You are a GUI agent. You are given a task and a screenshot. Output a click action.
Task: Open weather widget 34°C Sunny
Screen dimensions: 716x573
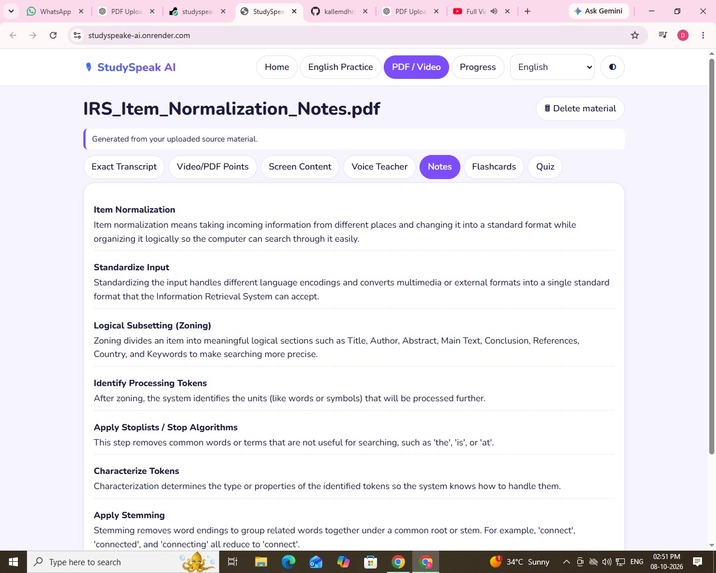pyautogui.click(x=520, y=562)
